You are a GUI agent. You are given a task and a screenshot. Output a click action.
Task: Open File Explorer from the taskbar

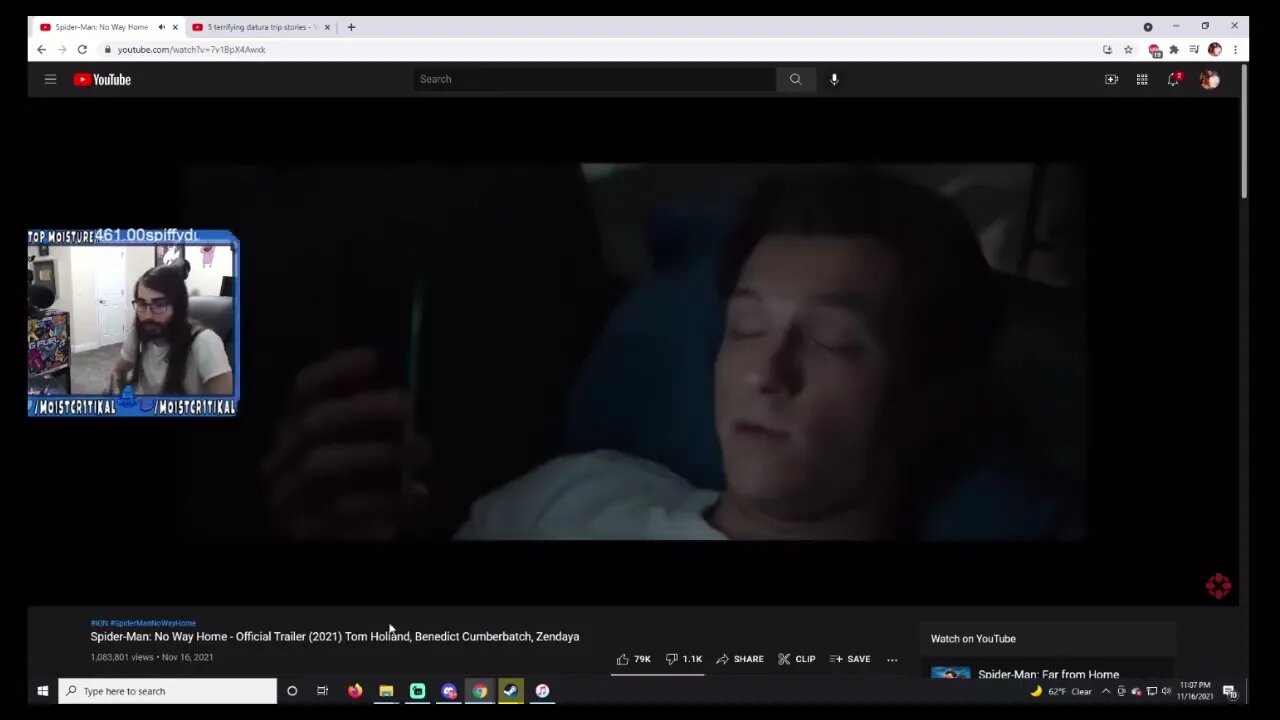386,691
